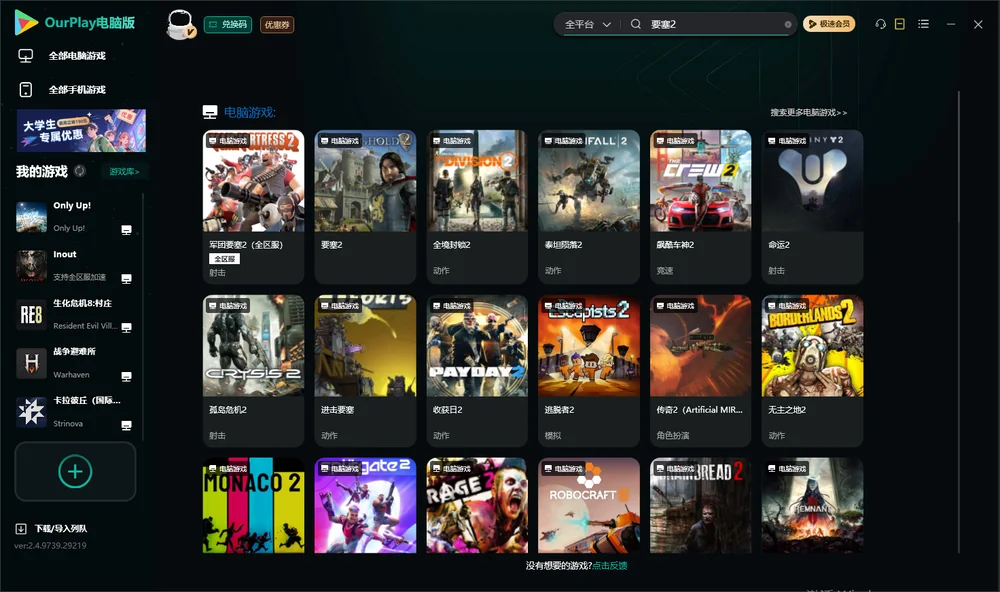Go to 全部手机游戏 section
The image size is (1000, 592).
pyautogui.click(x=77, y=90)
